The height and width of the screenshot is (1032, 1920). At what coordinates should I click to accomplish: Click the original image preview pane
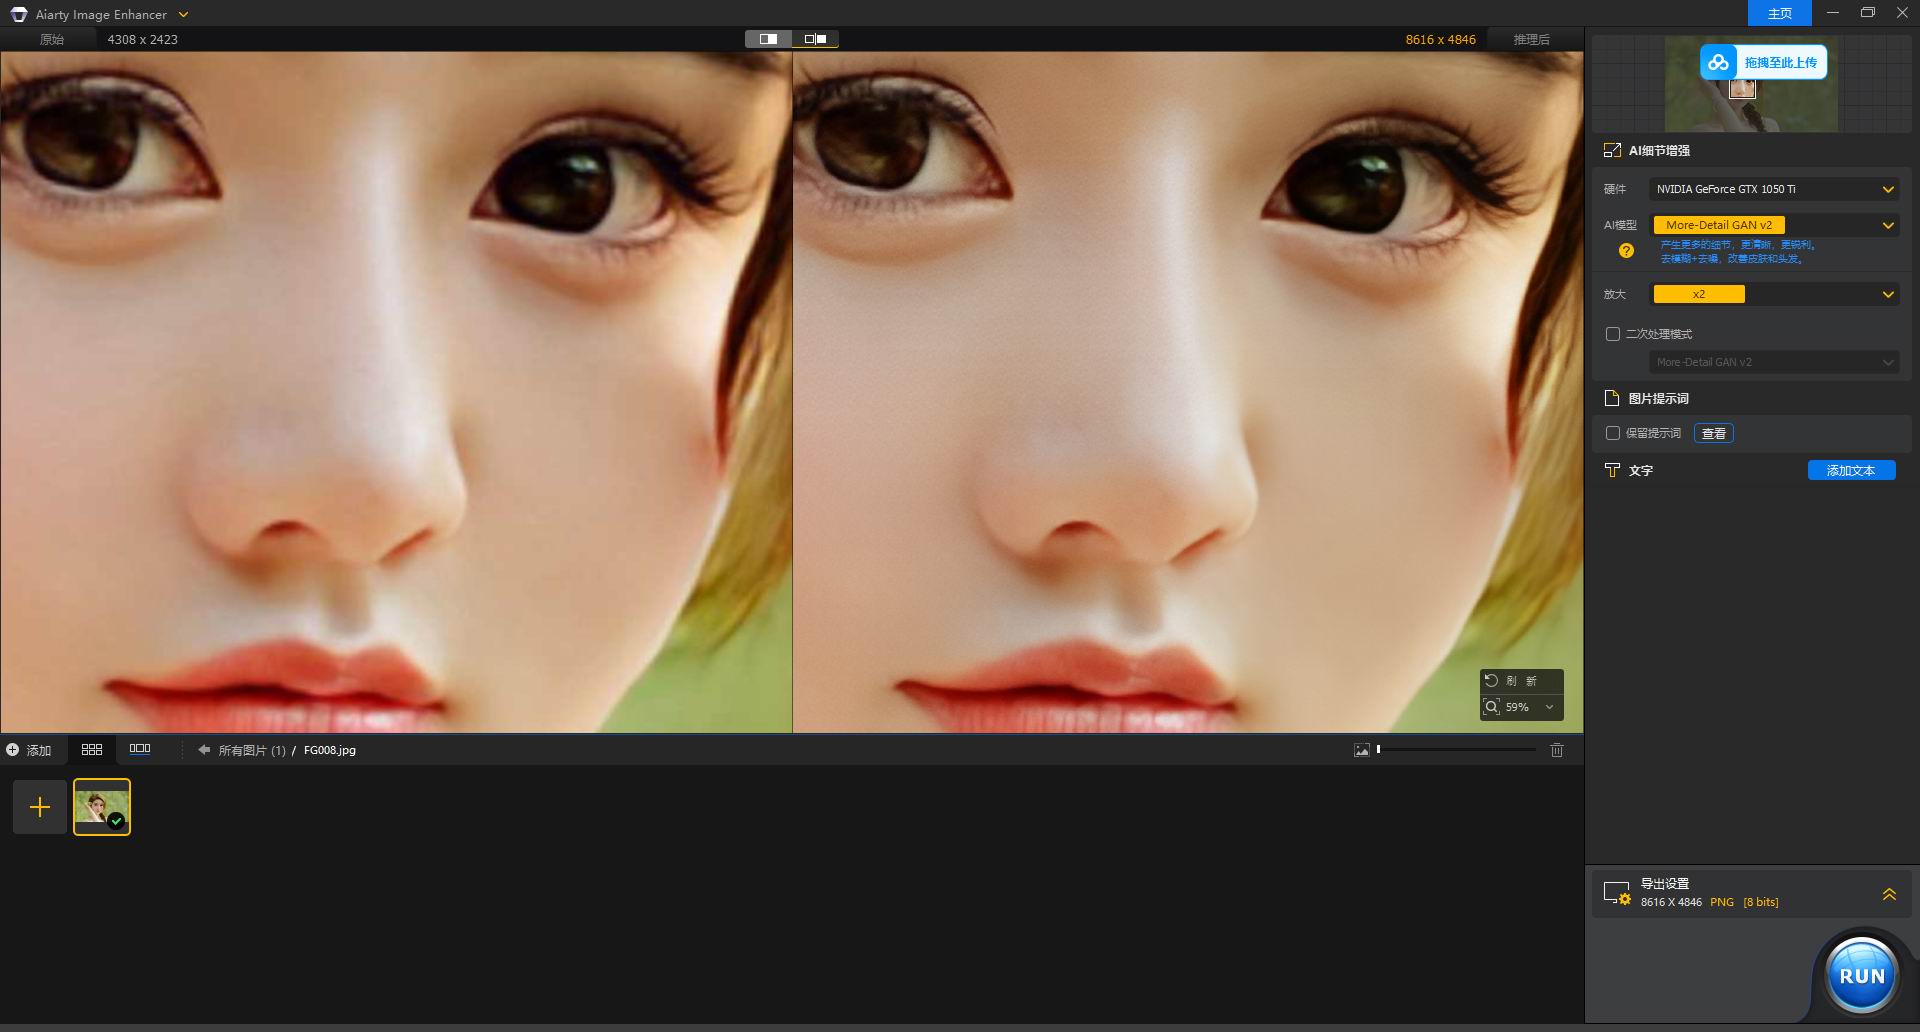(x=396, y=392)
